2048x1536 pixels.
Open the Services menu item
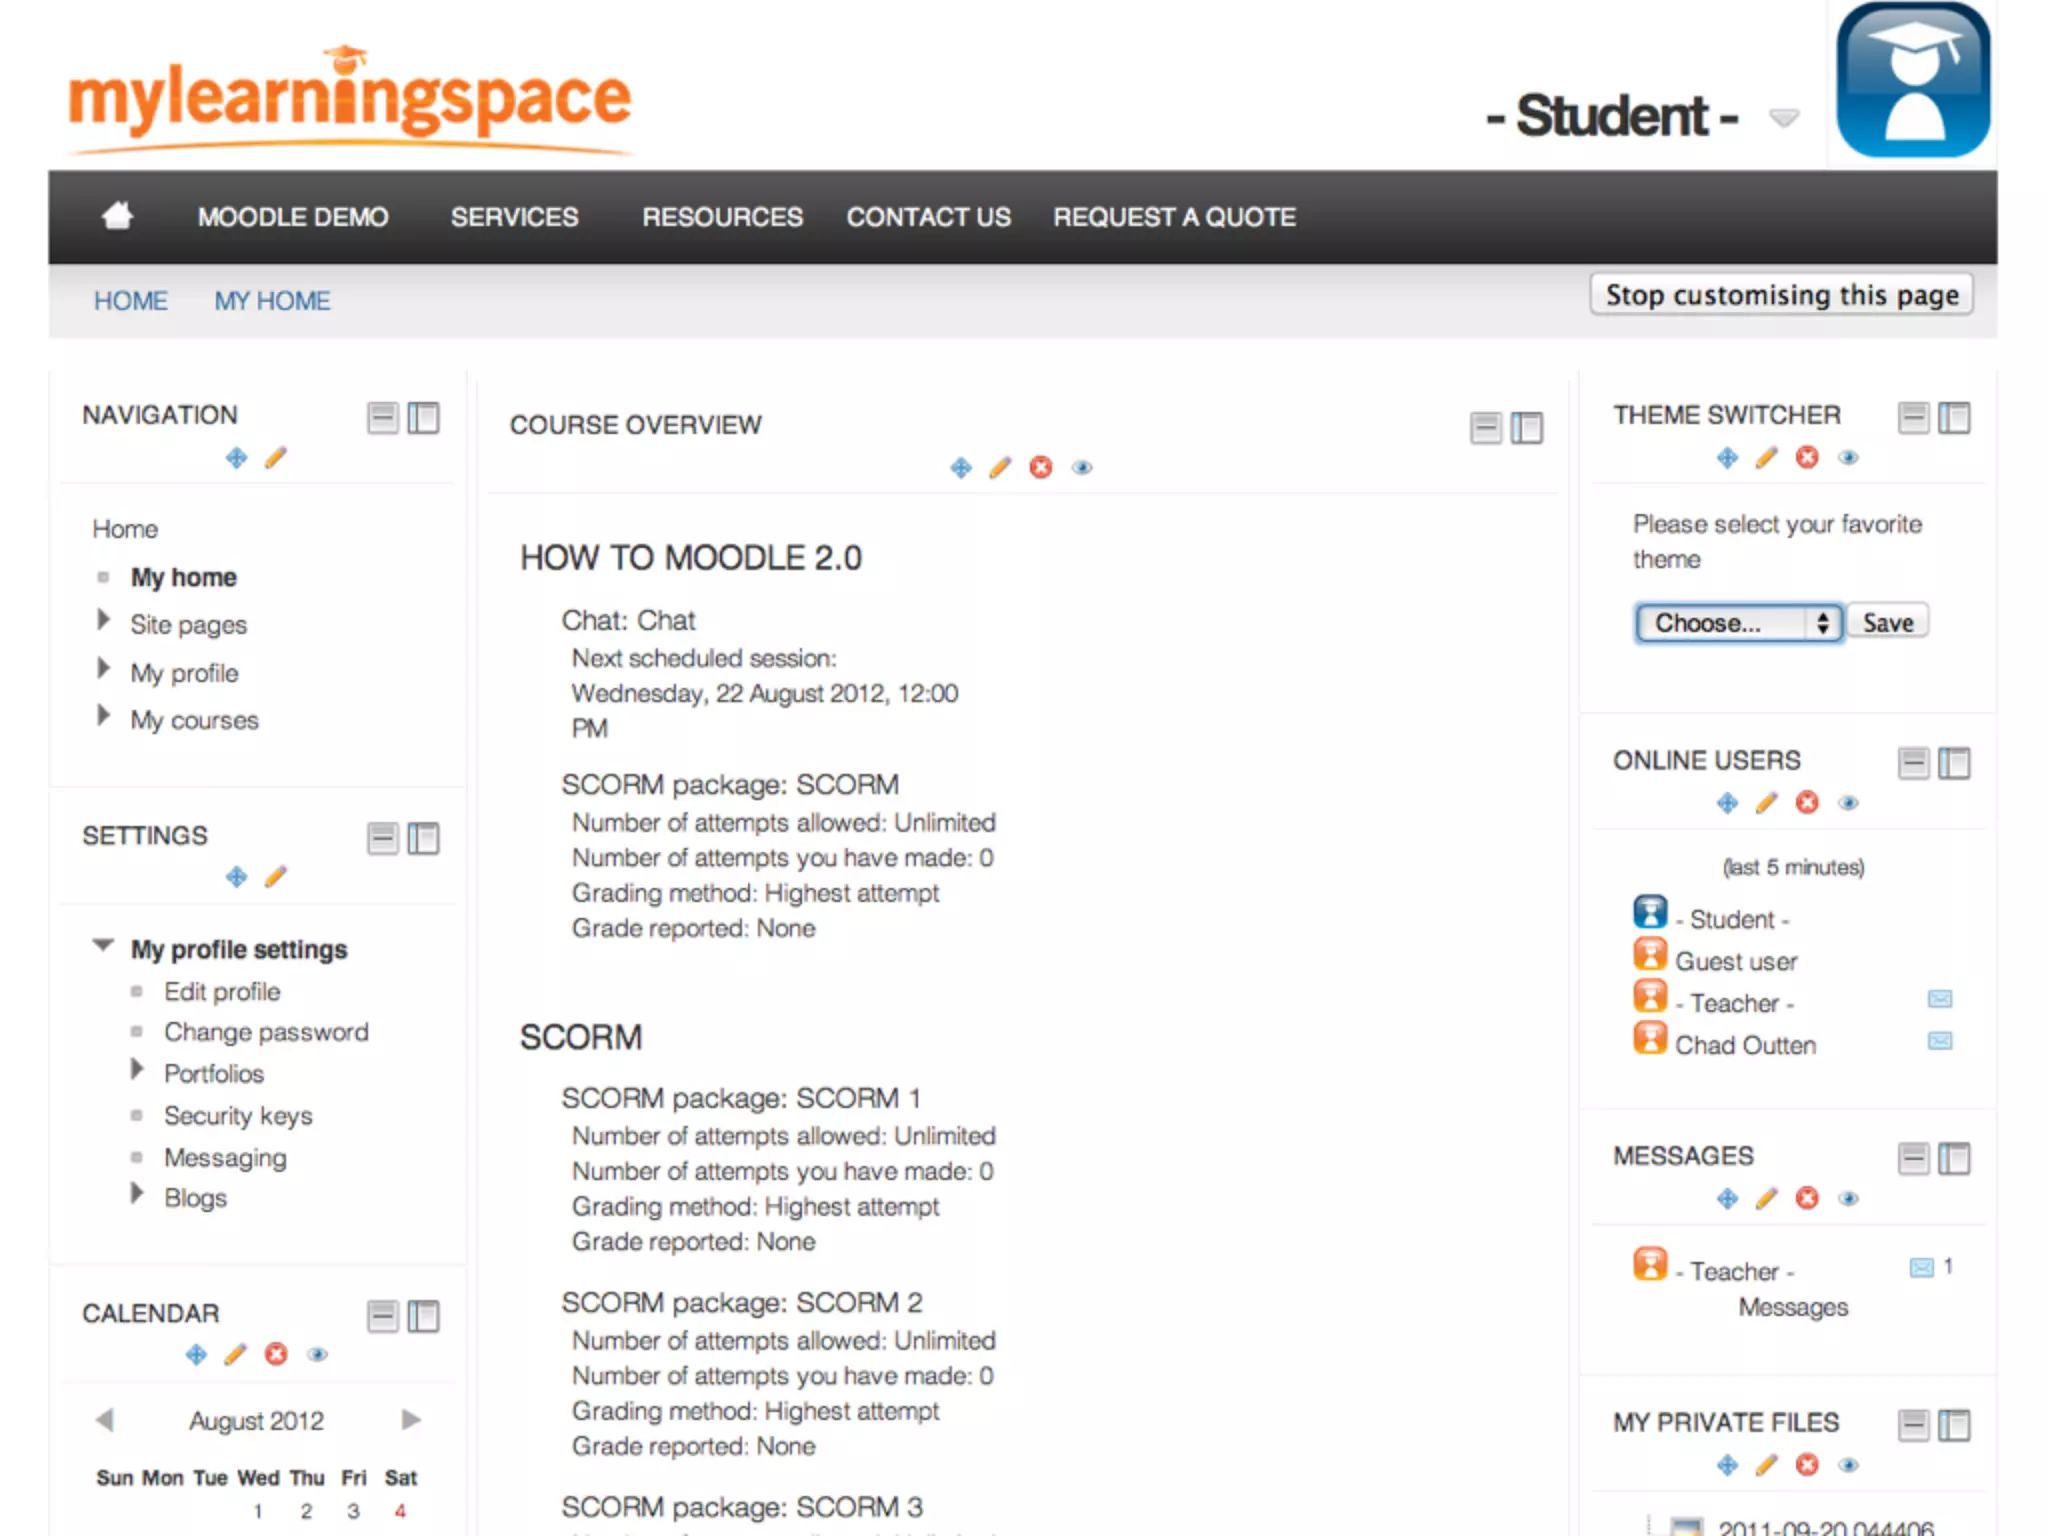(514, 217)
